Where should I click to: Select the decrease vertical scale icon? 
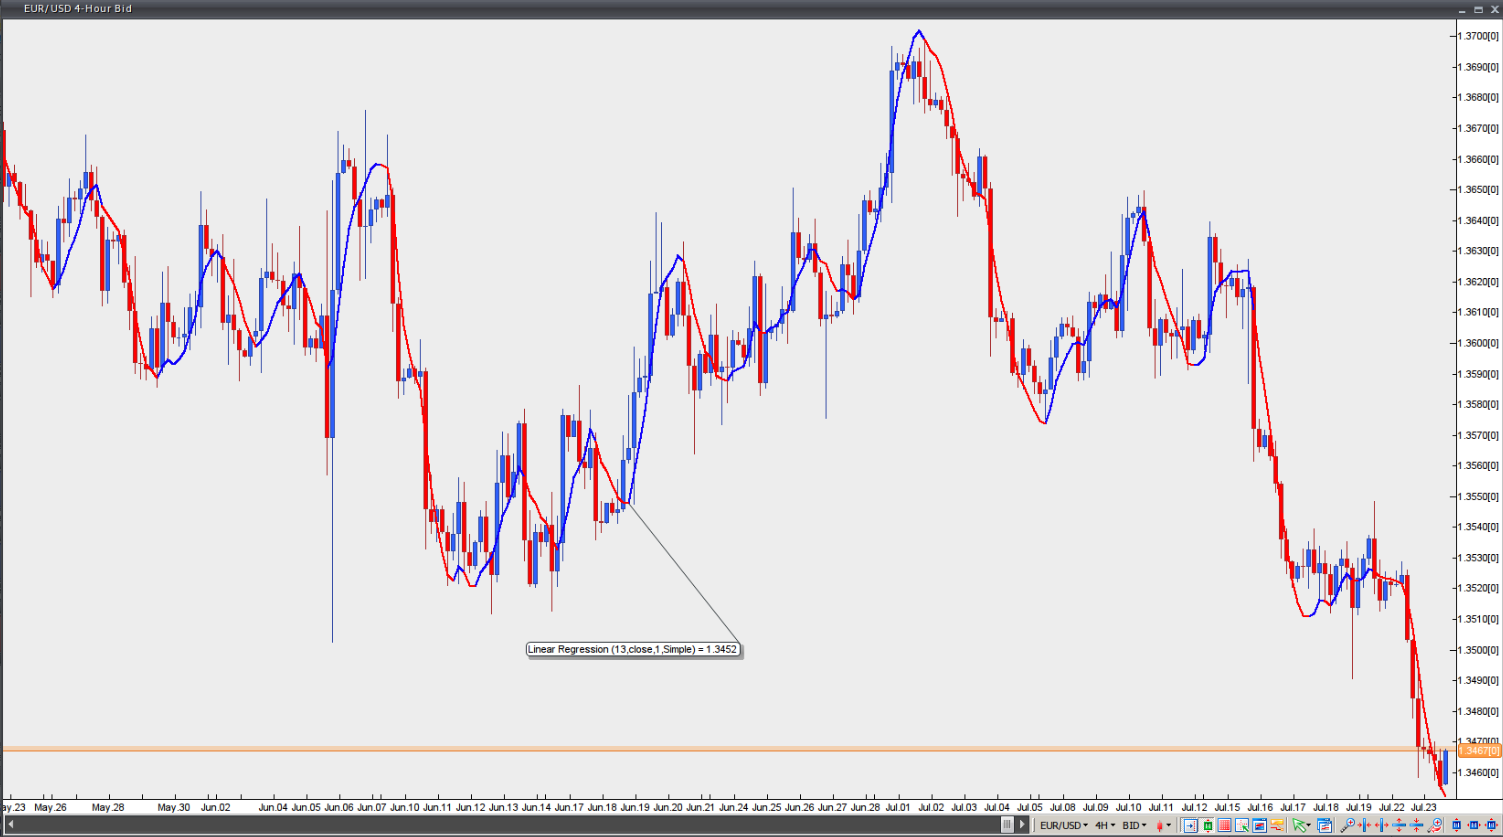point(1416,826)
